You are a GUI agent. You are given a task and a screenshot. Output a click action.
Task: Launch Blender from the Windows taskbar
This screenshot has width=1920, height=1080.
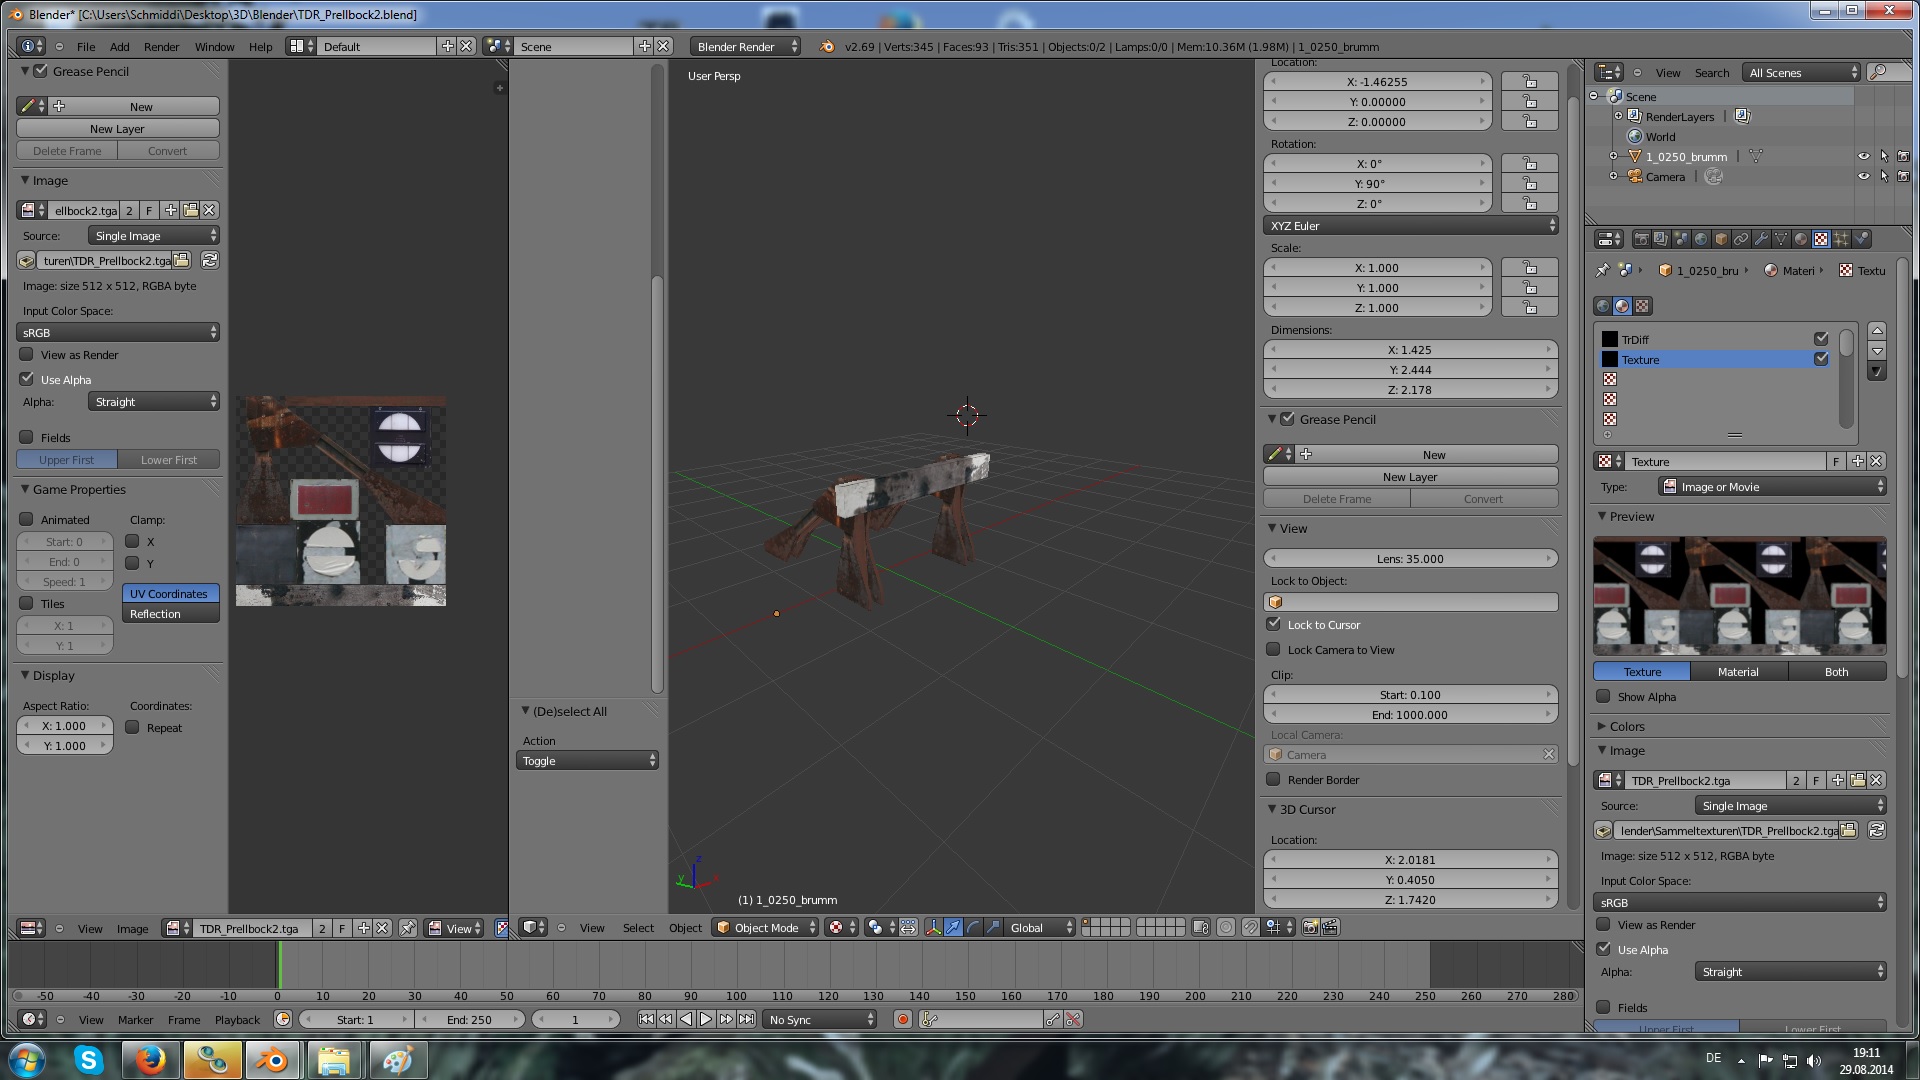(272, 1060)
